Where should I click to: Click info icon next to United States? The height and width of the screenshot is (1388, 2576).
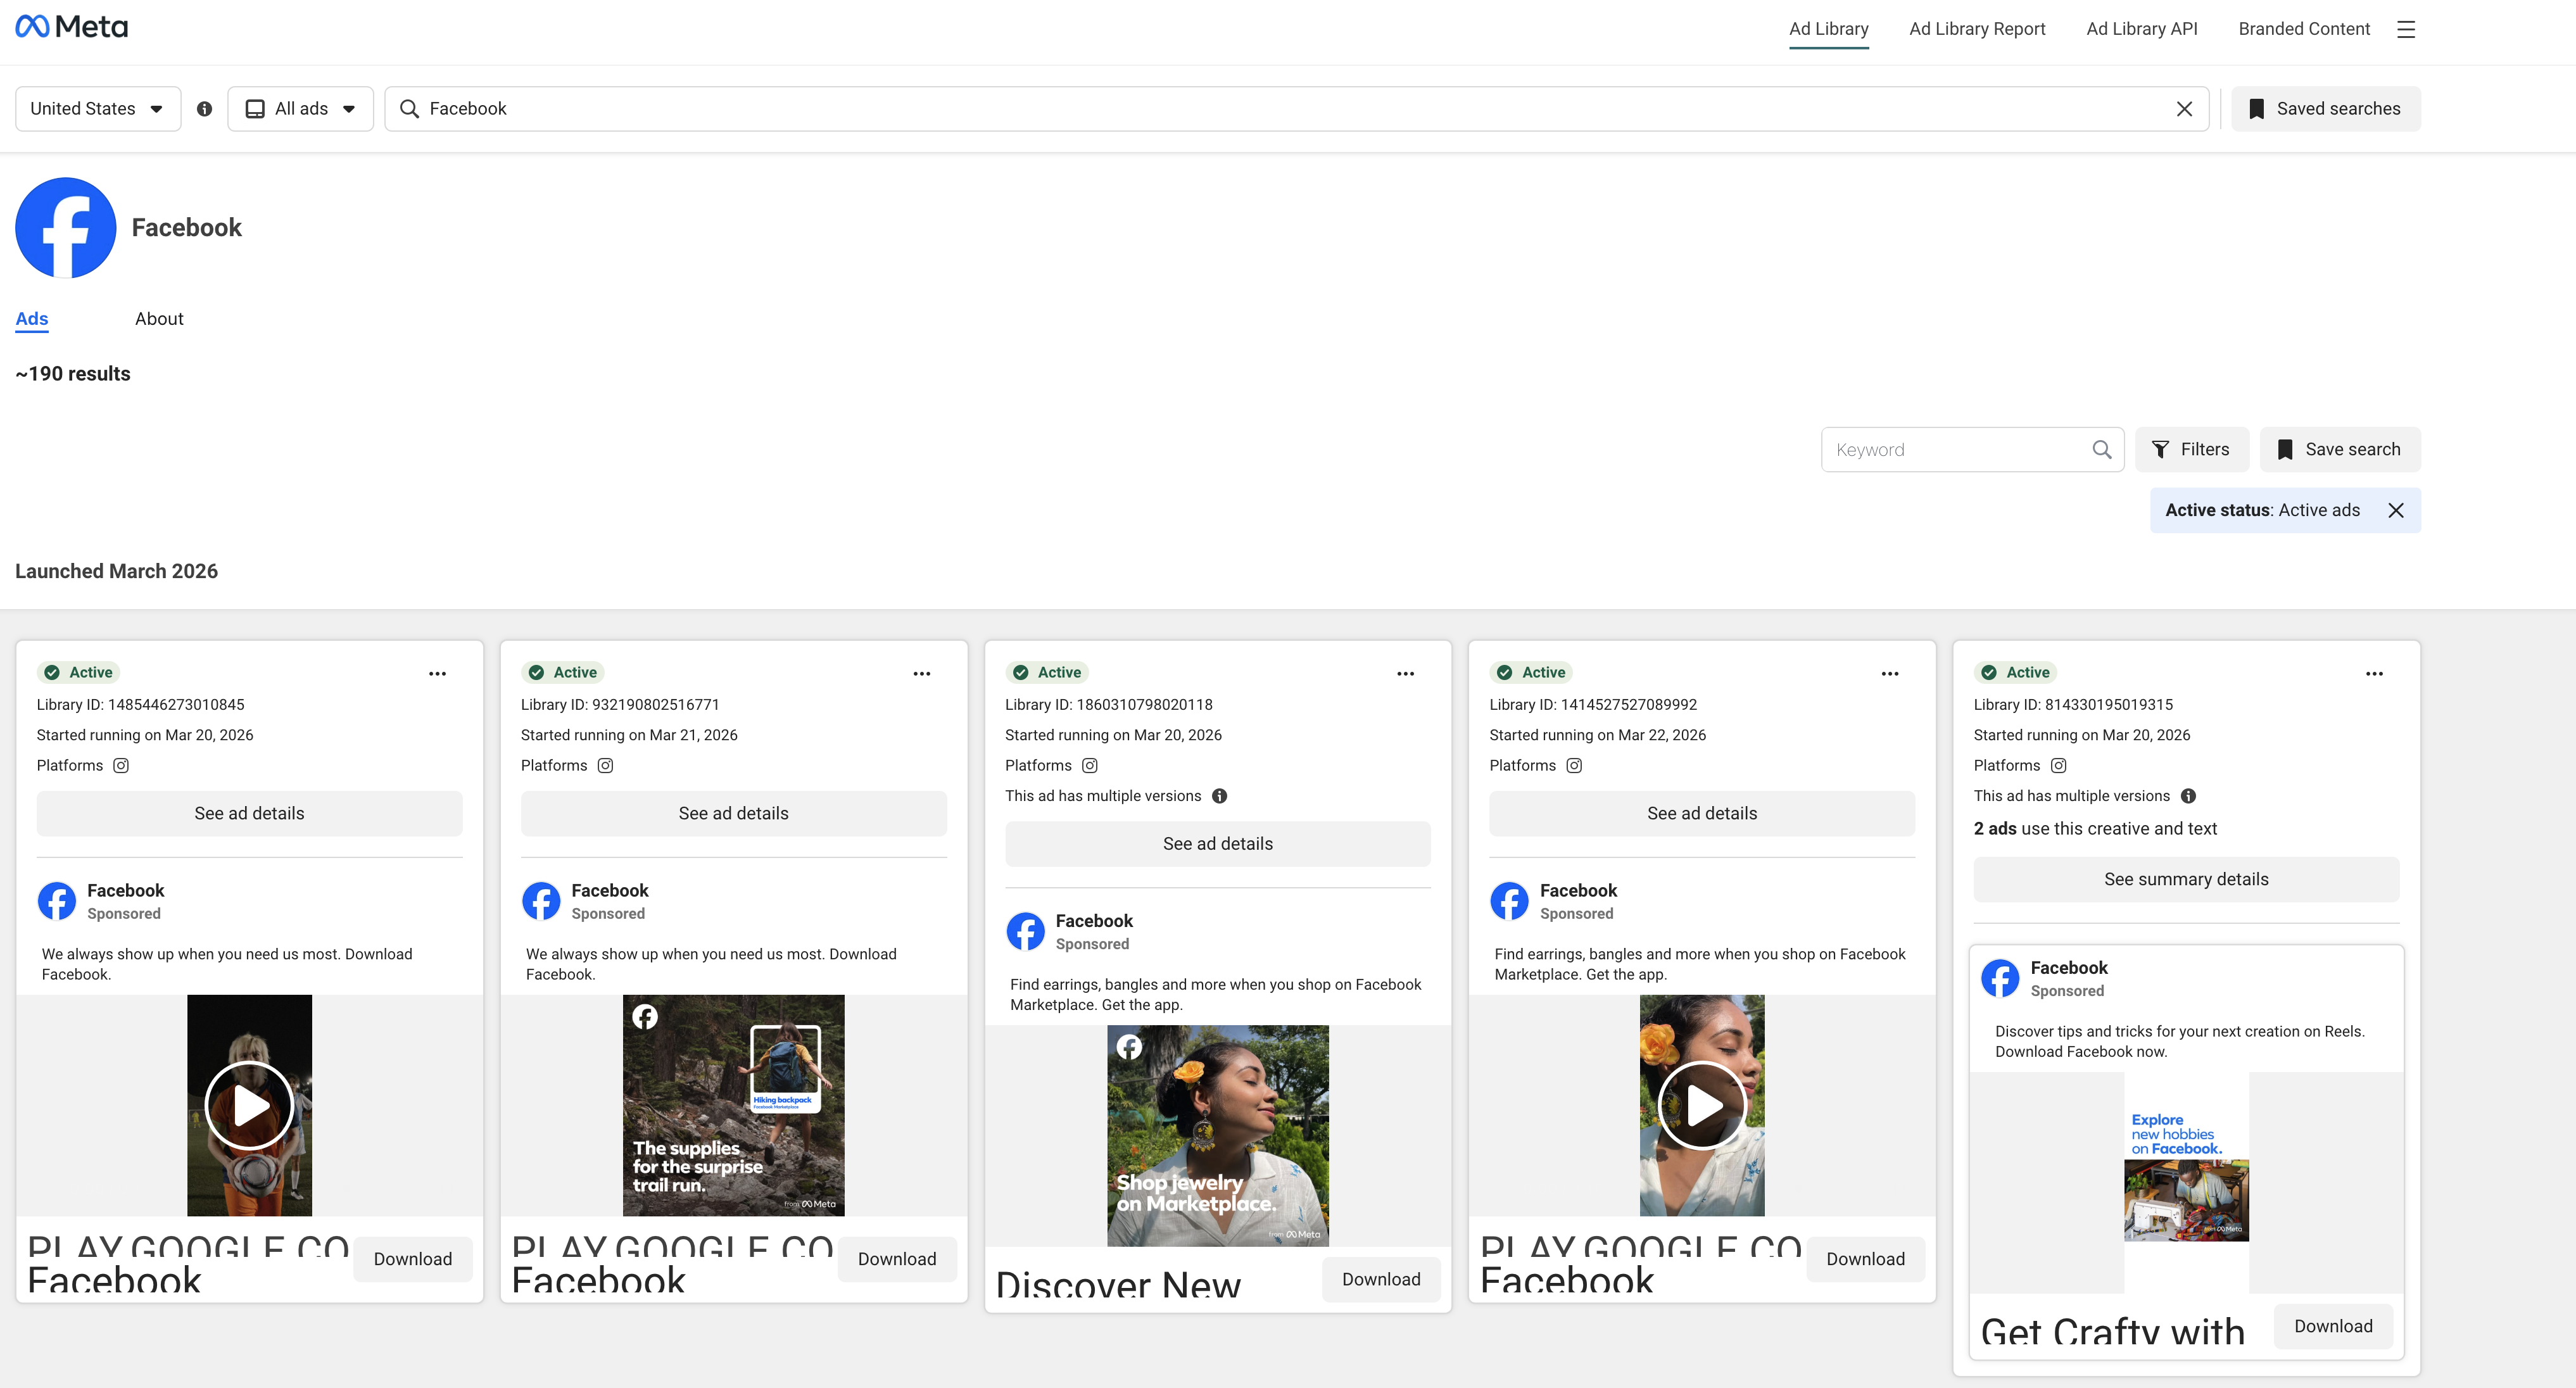coord(204,109)
